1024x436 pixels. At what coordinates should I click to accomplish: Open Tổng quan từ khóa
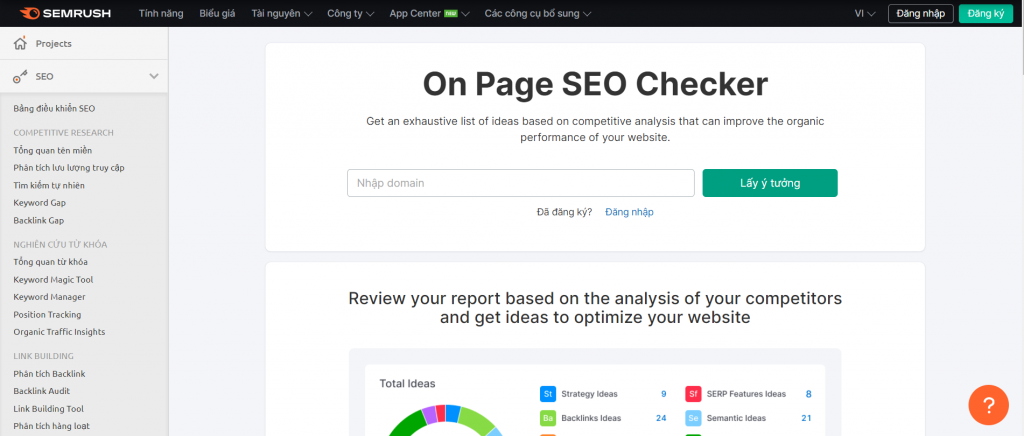coord(50,262)
